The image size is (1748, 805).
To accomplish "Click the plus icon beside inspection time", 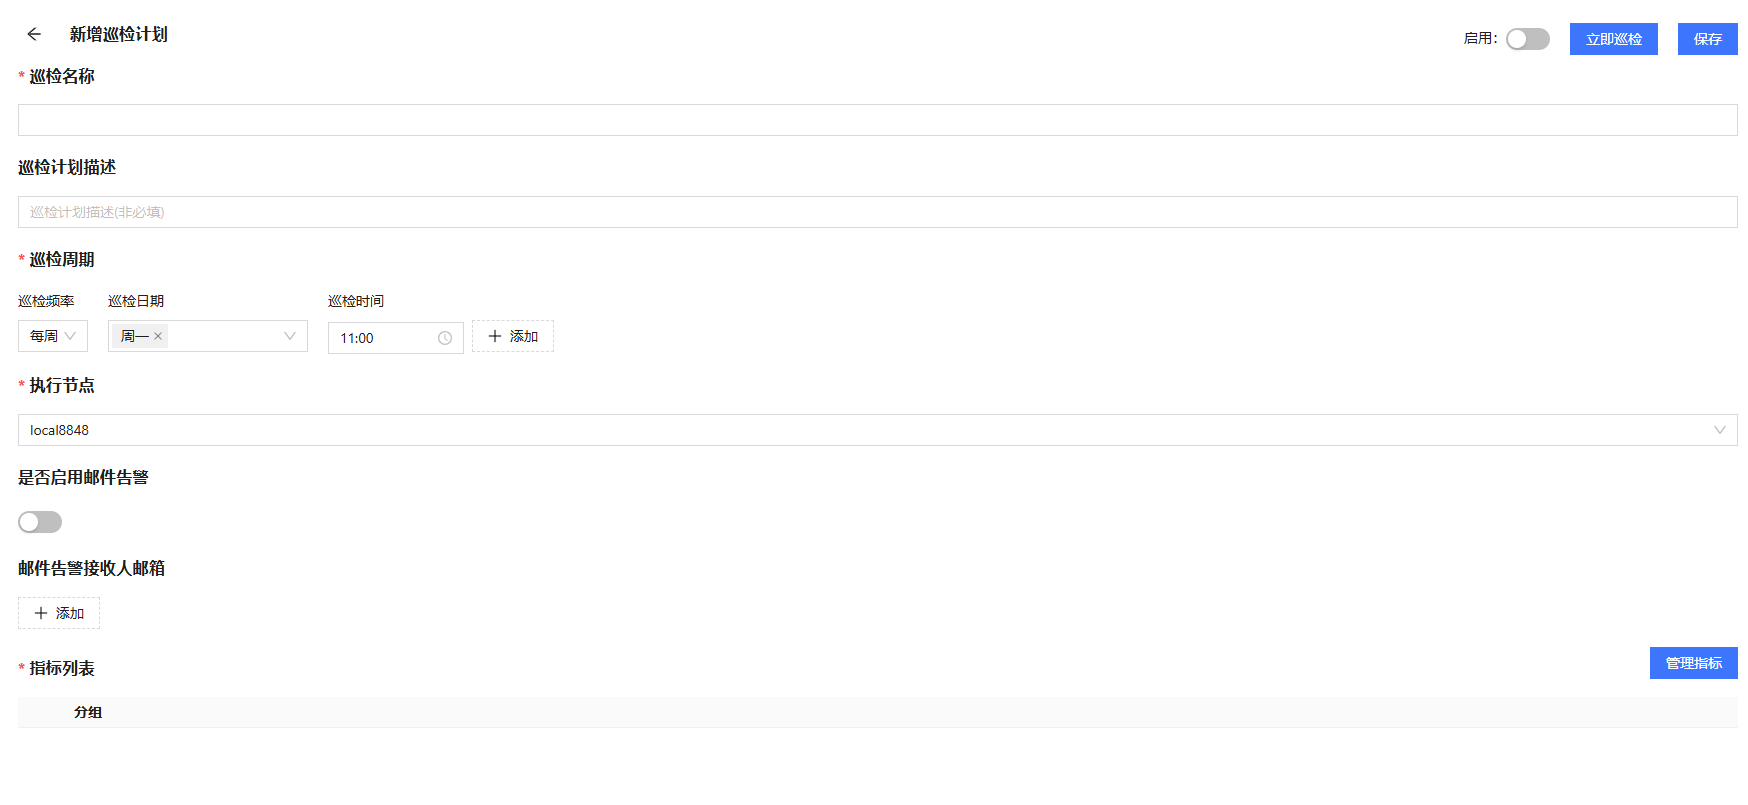I will [x=494, y=336].
